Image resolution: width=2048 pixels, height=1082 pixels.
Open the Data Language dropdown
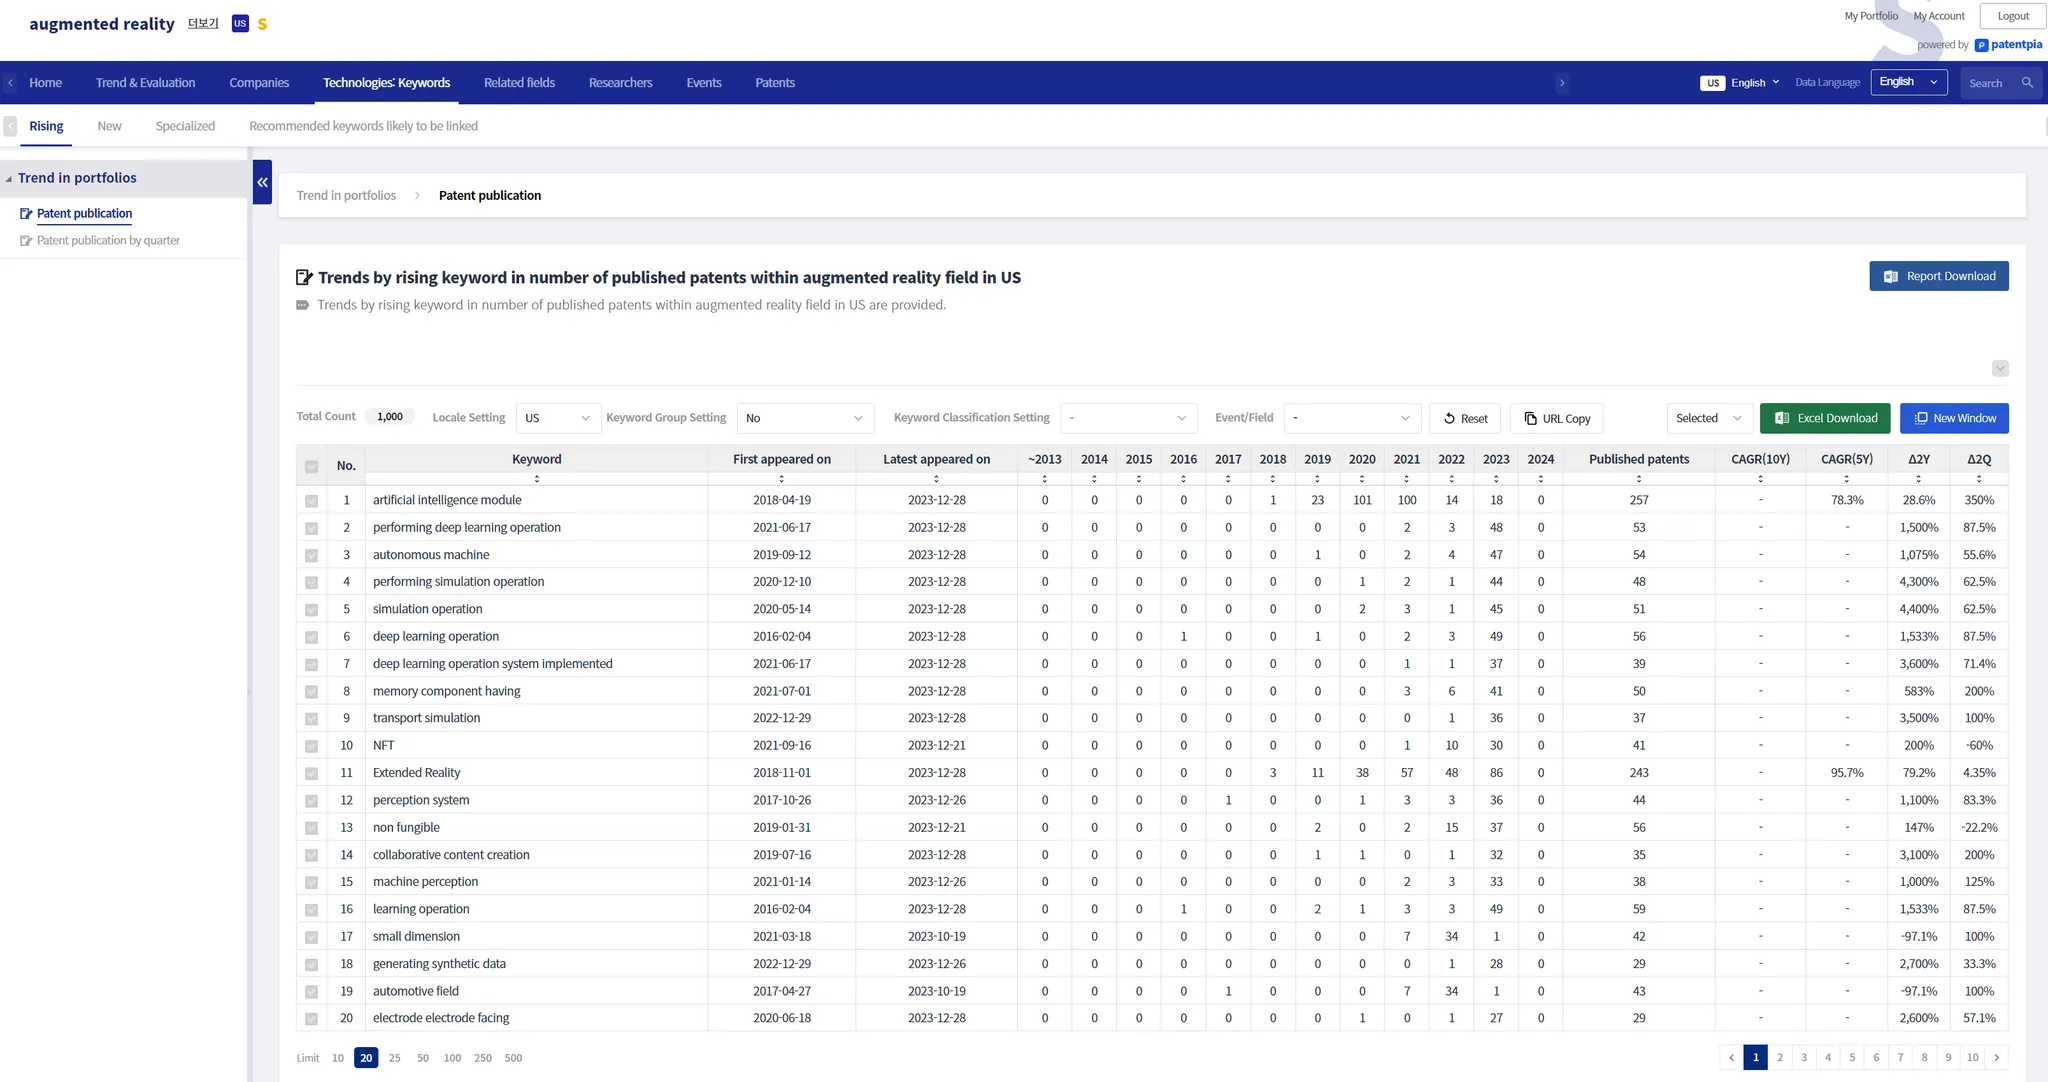(1908, 82)
